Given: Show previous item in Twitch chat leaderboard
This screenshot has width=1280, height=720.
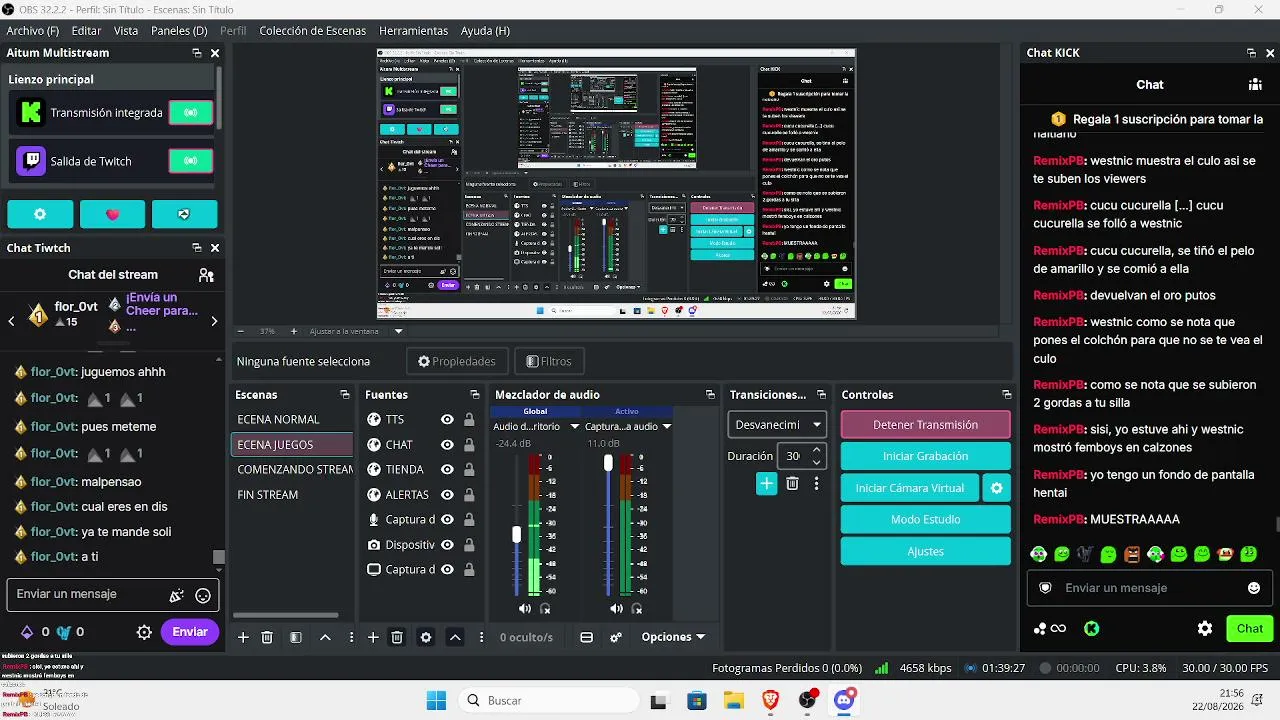Looking at the screenshot, I should (11, 321).
